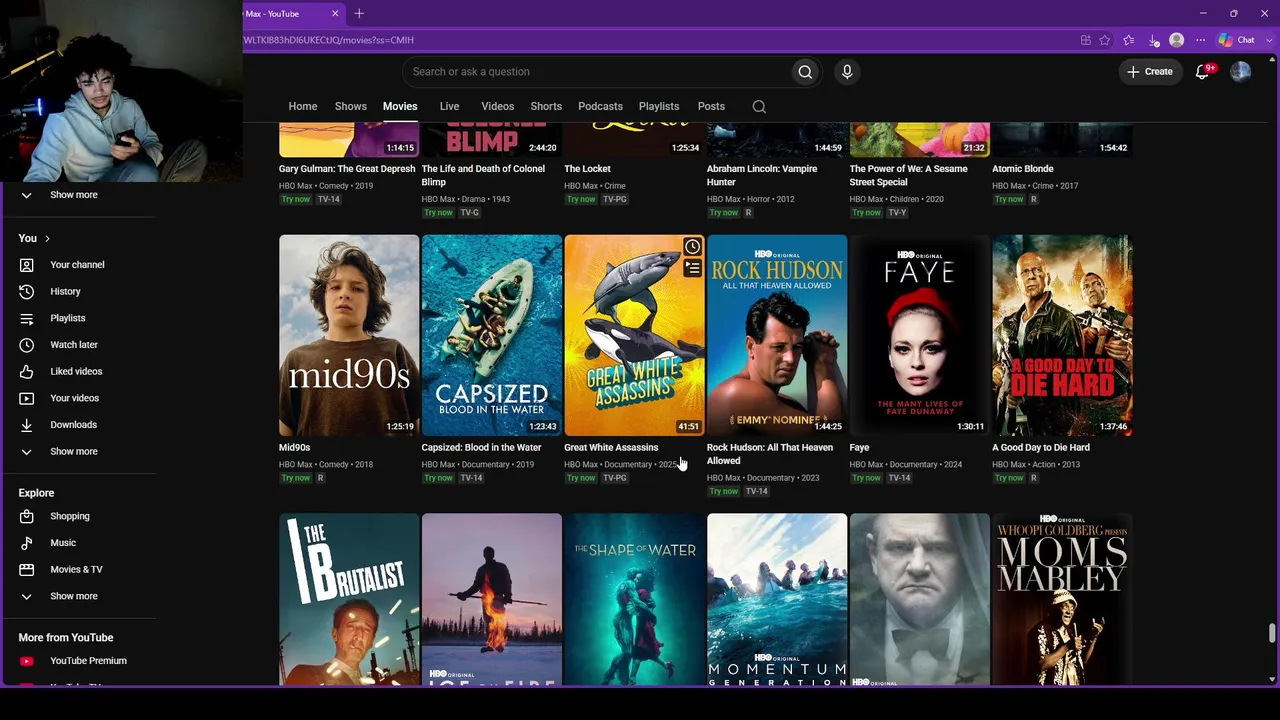Open the Watch later clock icon in sidebar
1280x720 pixels.
pyautogui.click(x=27, y=345)
